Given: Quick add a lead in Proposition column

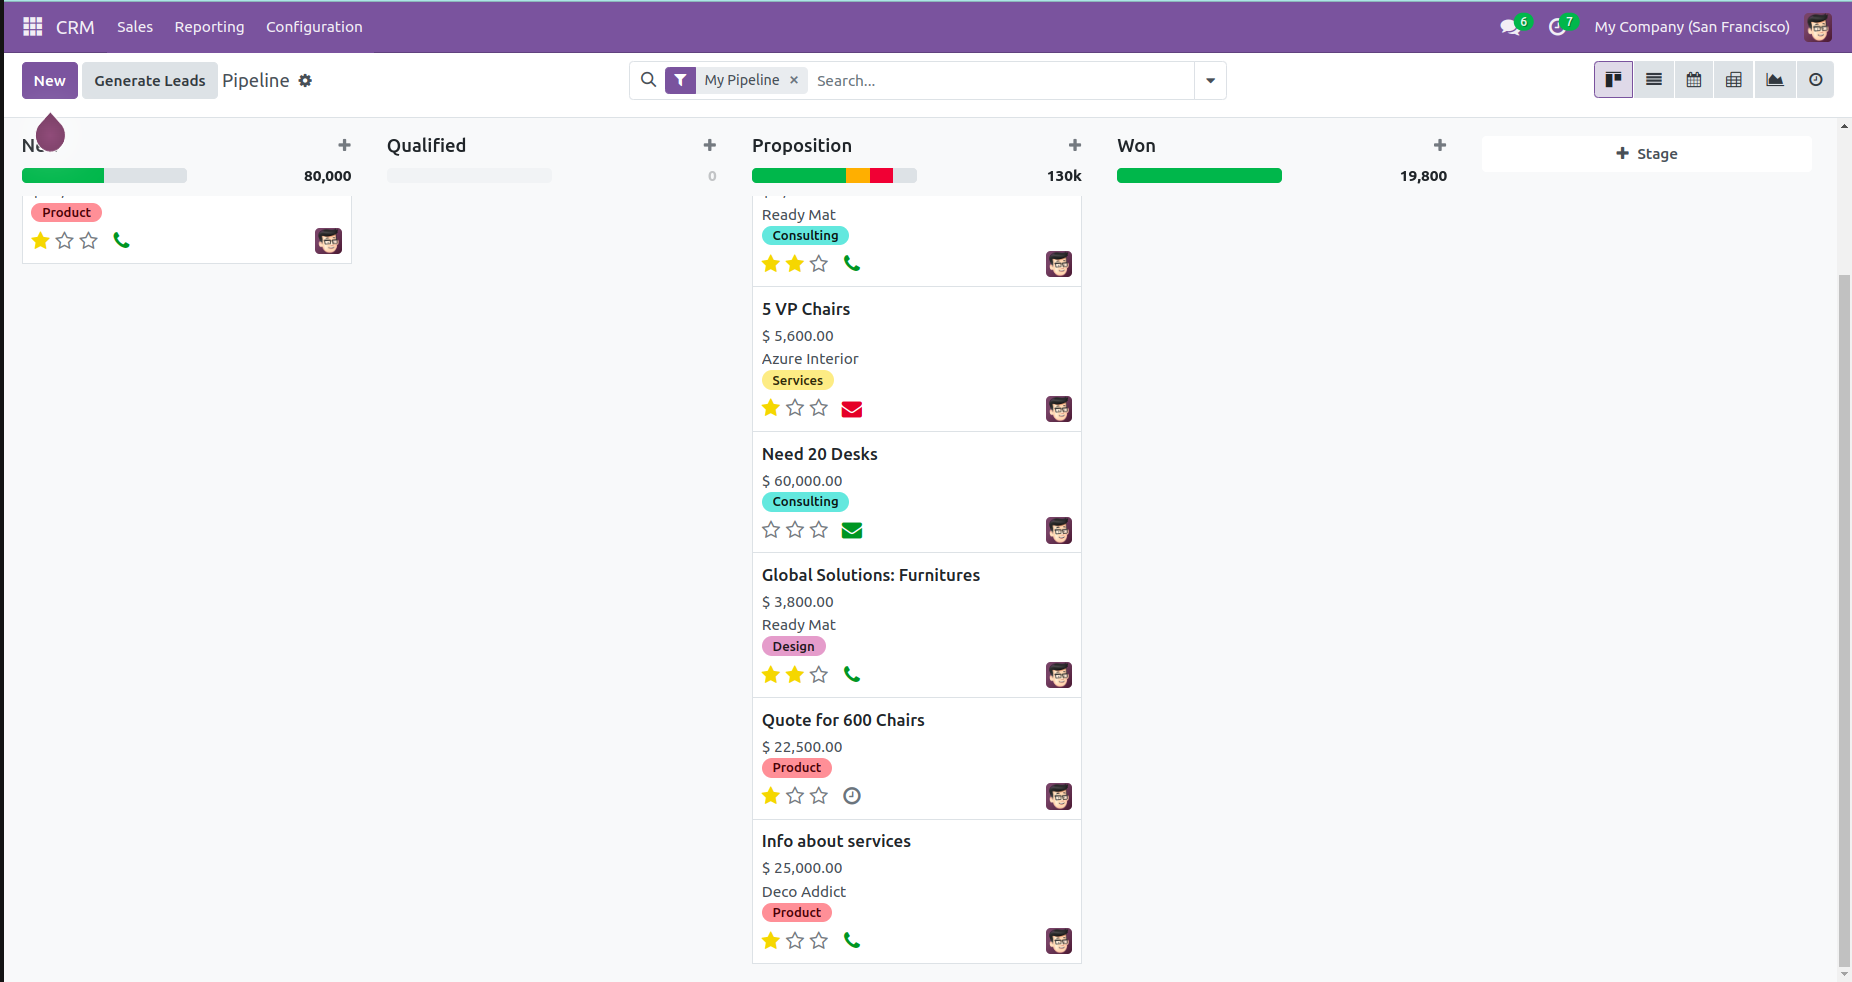Looking at the screenshot, I should pos(1075,145).
